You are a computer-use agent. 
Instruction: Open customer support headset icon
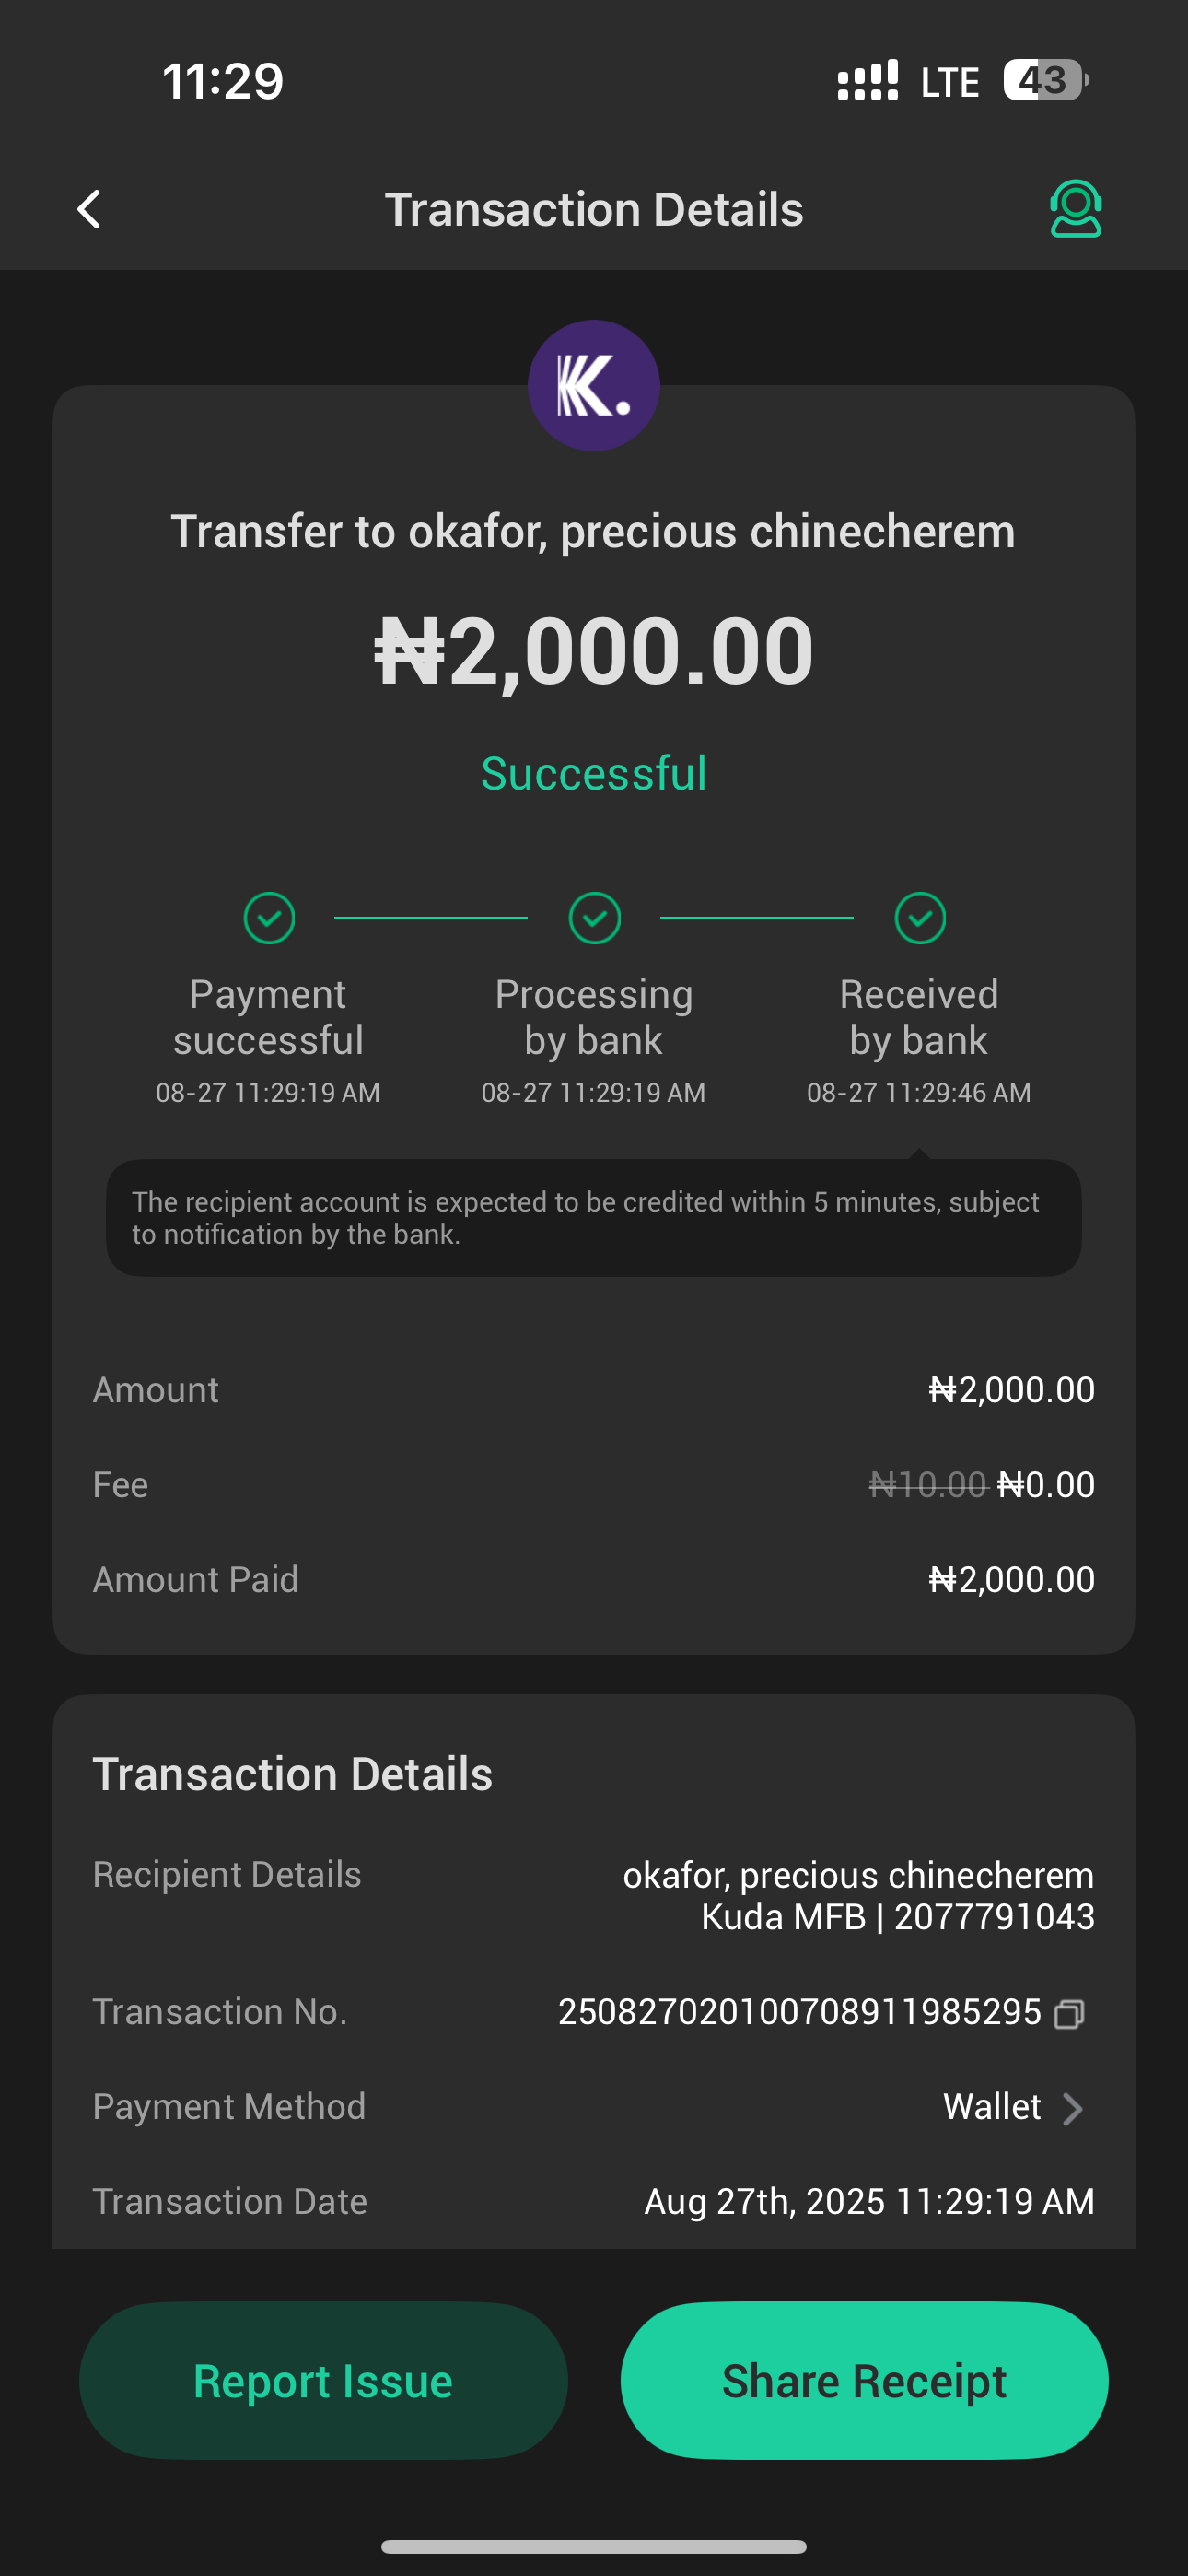[x=1075, y=209]
